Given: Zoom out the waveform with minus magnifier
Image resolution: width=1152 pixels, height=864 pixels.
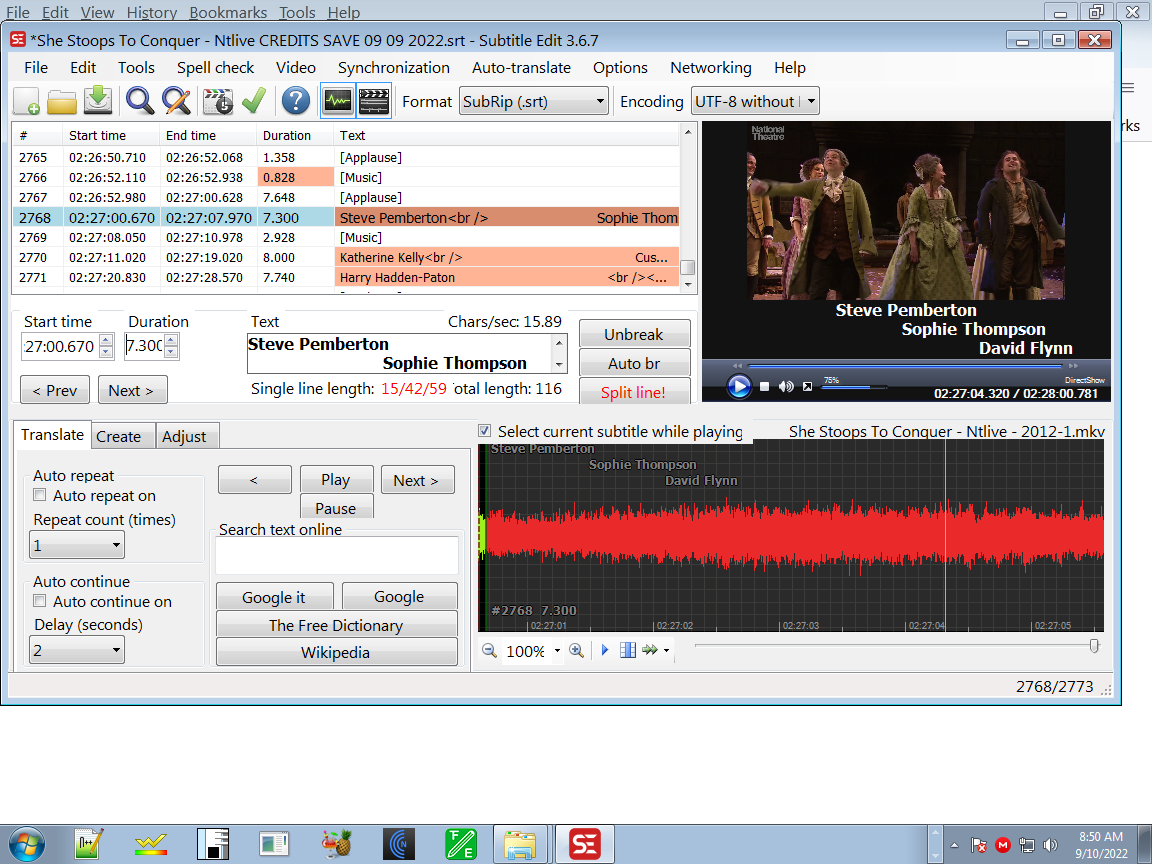Looking at the screenshot, I should click(489, 650).
